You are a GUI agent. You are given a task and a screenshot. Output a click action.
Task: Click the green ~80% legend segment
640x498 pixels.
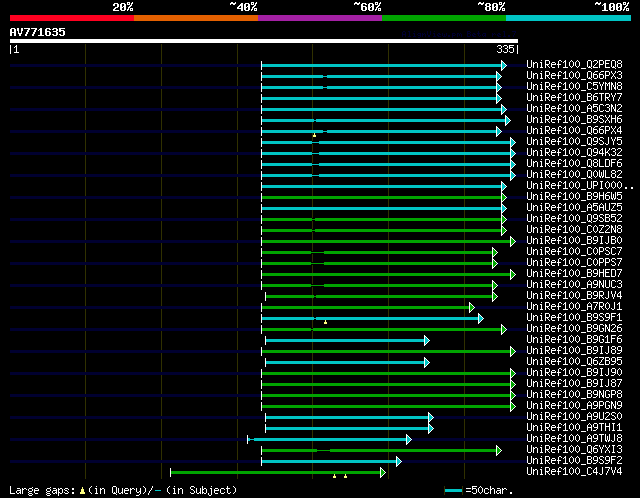click(x=444, y=18)
